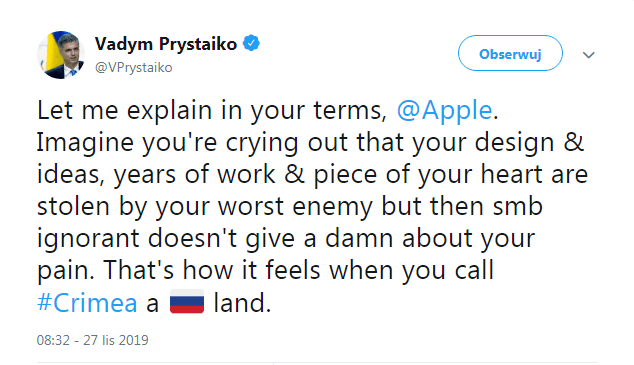Click the word "enemy" in the tweet
Screen dimensions: 634x365
click(332, 208)
